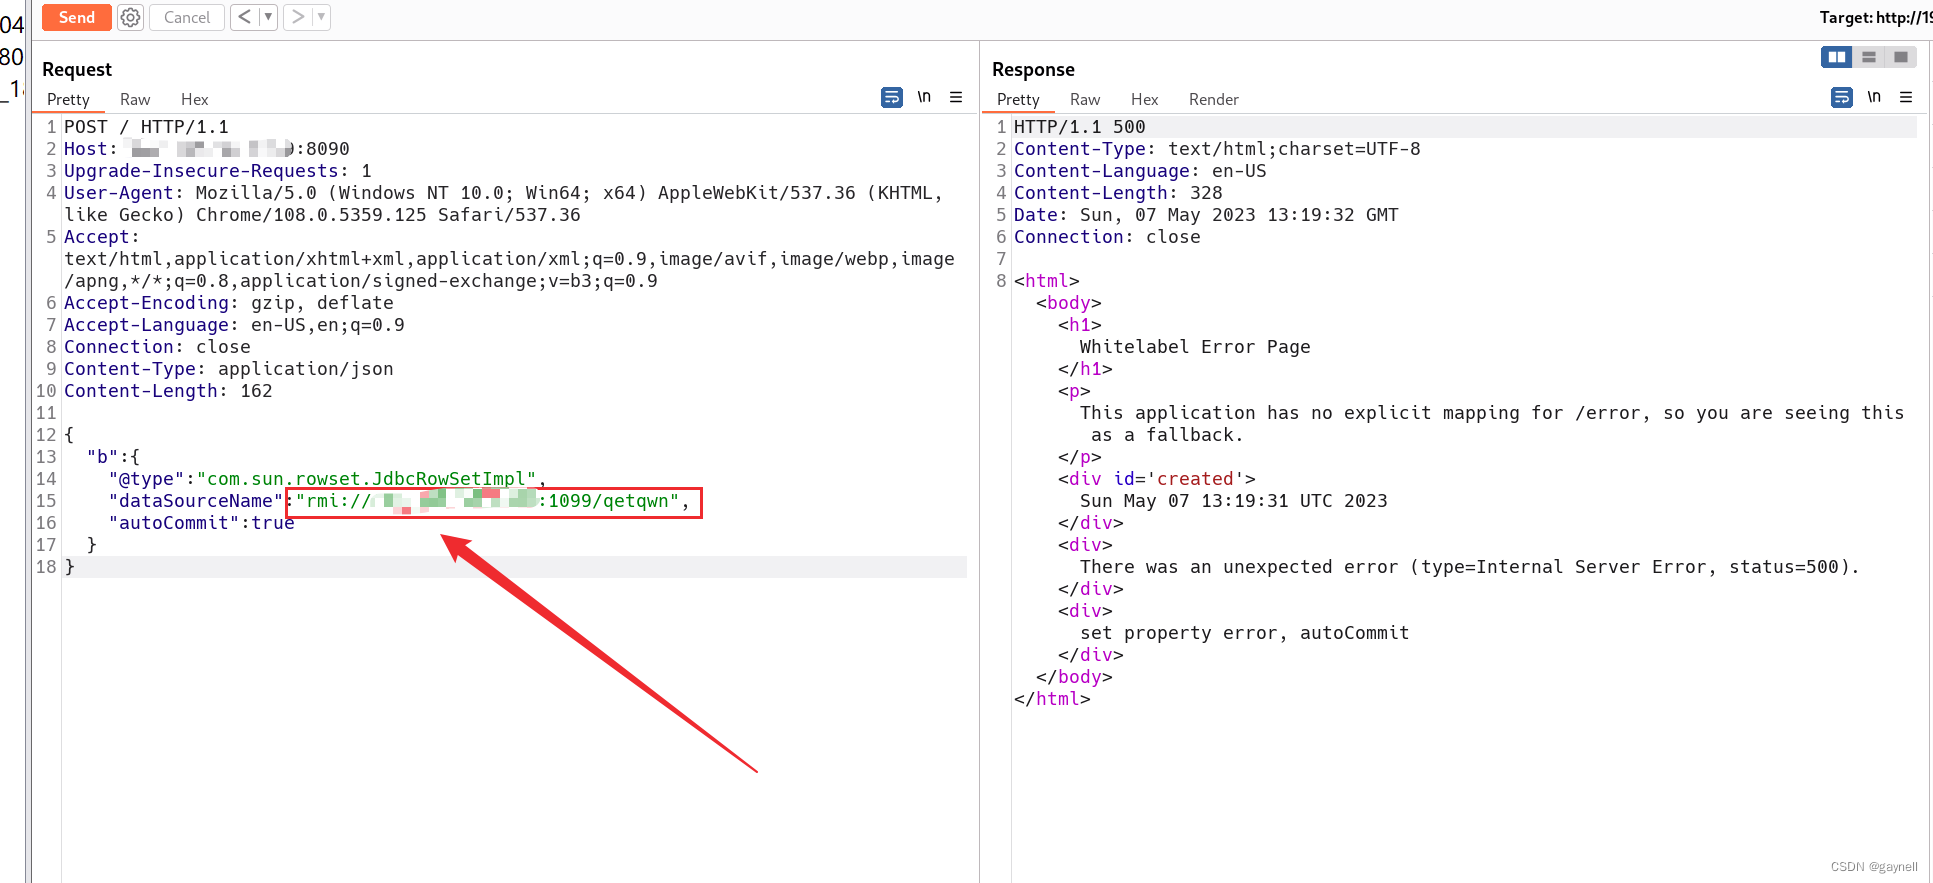Click the HTTP/1.1 500 status line
1933x883 pixels.
pyautogui.click(x=1080, y=127)
